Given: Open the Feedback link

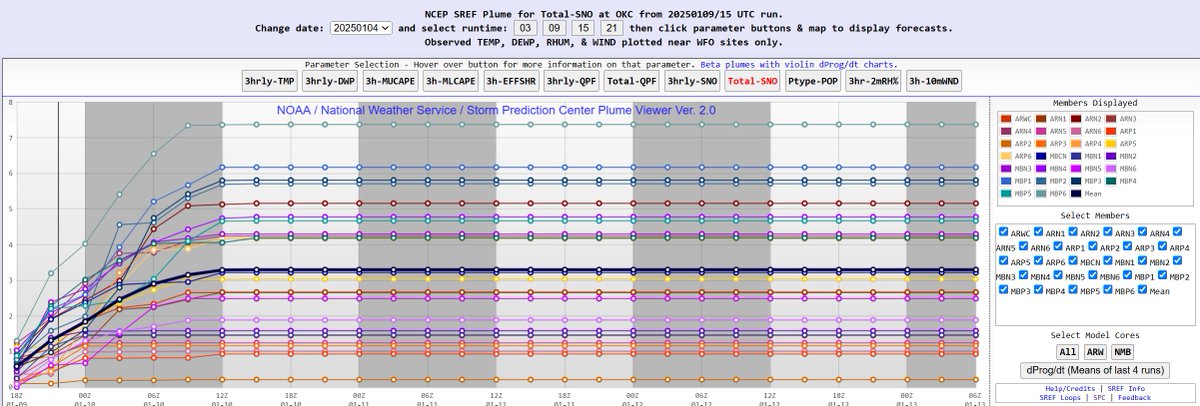Looking at the screenshot, I should coord(1133,397).
